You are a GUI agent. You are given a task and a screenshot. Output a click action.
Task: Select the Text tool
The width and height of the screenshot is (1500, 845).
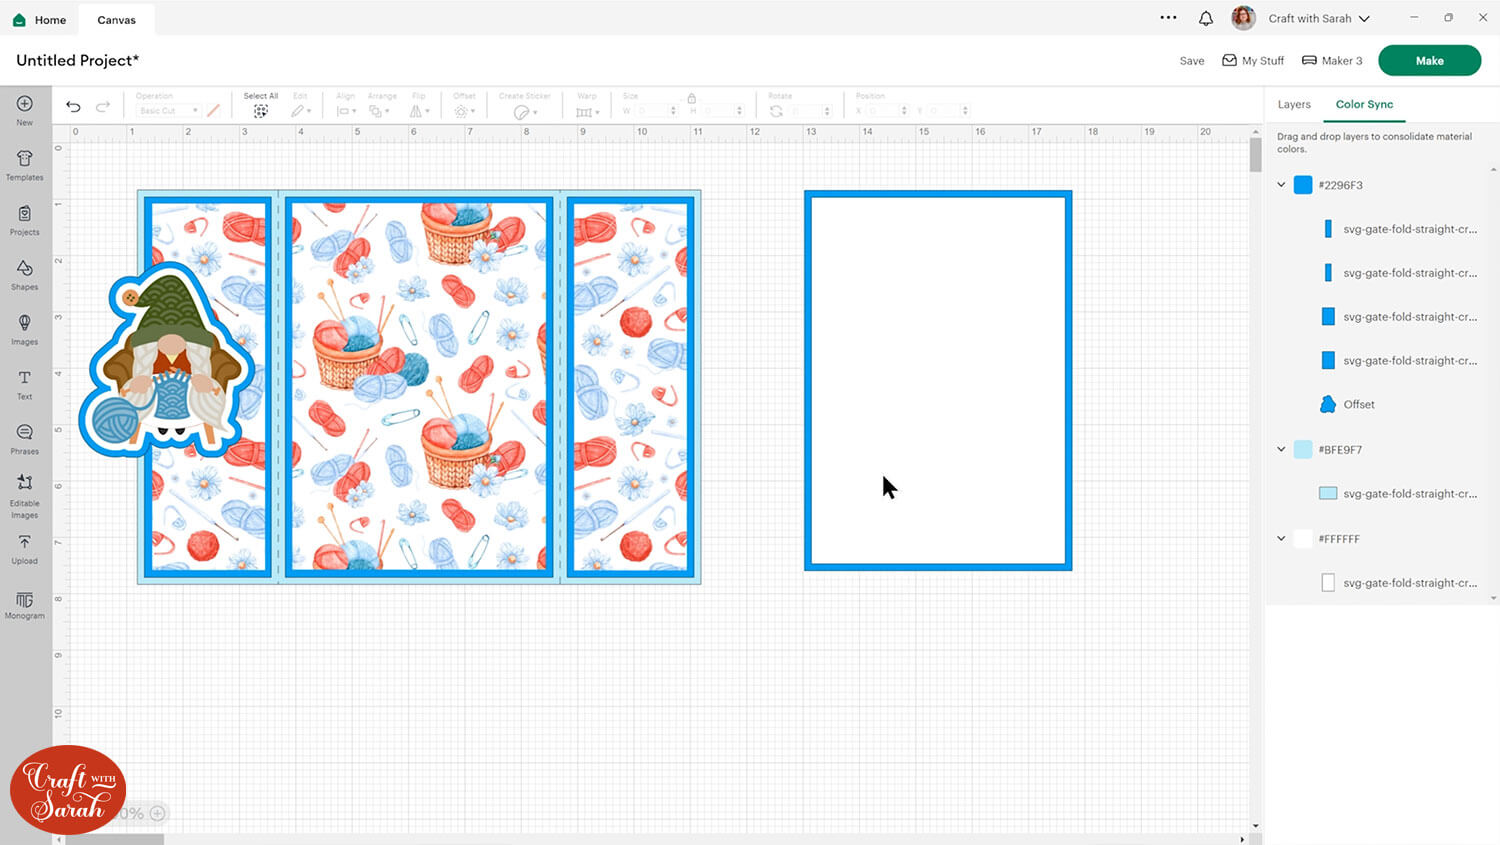pyautogui.click(x=25, y=384)
